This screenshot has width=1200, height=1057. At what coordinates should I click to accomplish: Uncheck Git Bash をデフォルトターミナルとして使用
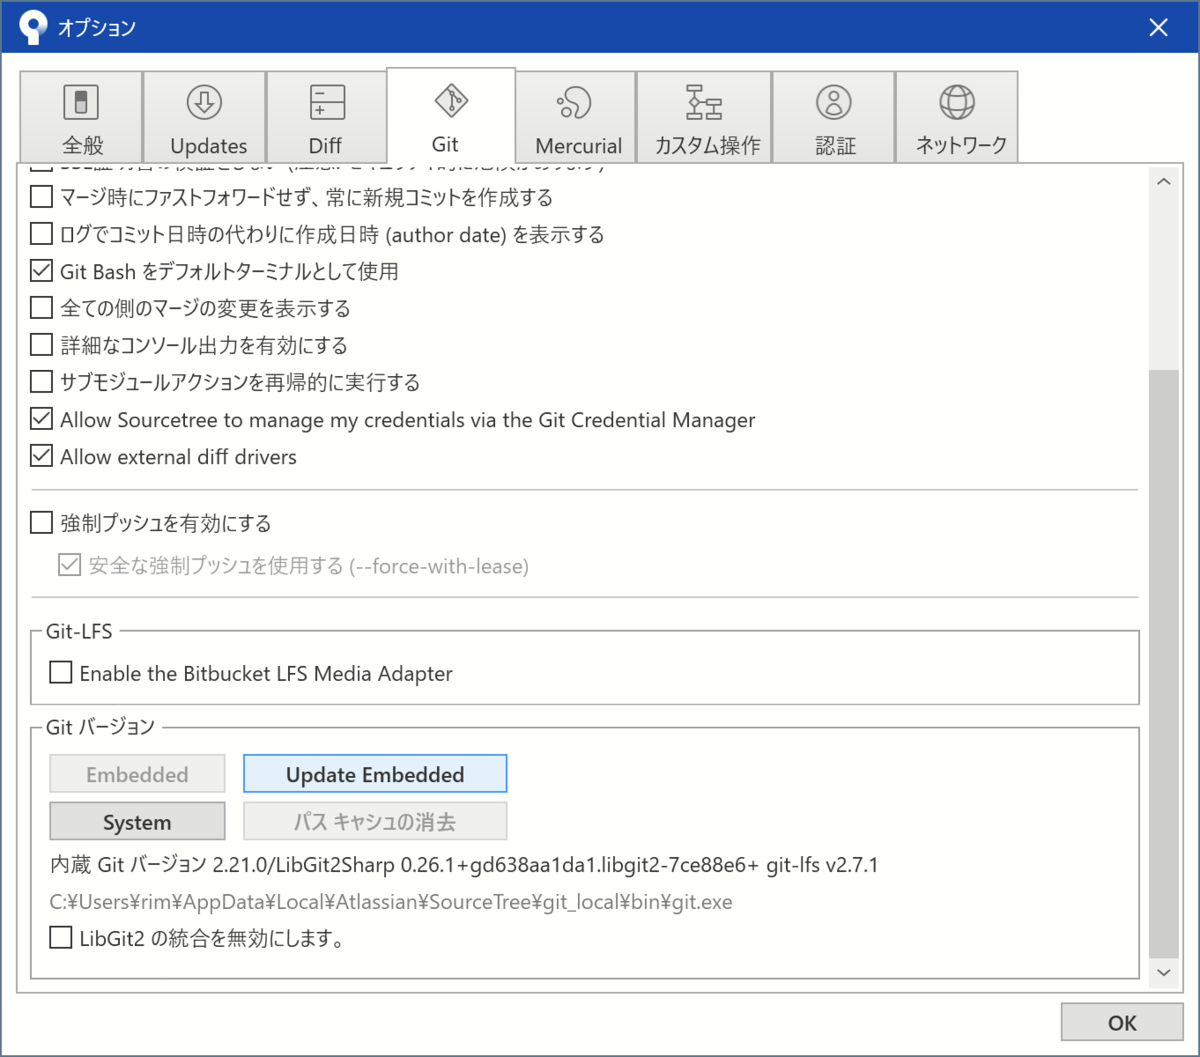[41, 270]
